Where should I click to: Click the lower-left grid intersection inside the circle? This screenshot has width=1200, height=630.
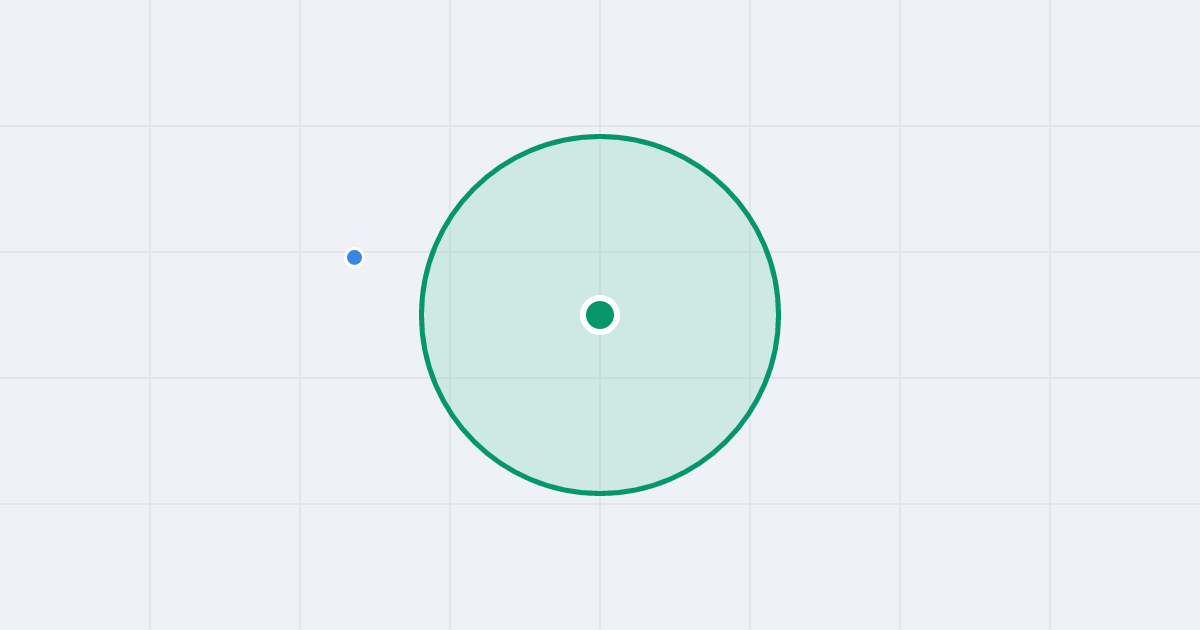pyautogui.click(x=450, y=378)
